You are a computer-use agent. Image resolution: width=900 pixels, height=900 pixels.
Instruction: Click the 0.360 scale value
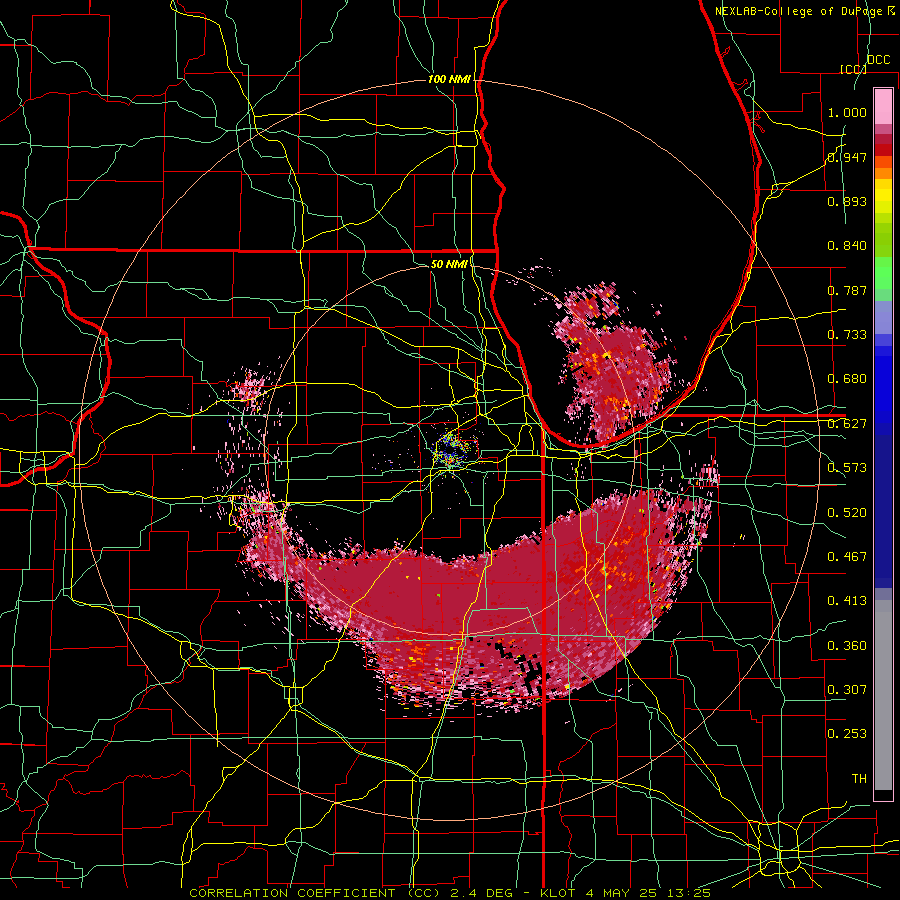pos(847,646)
